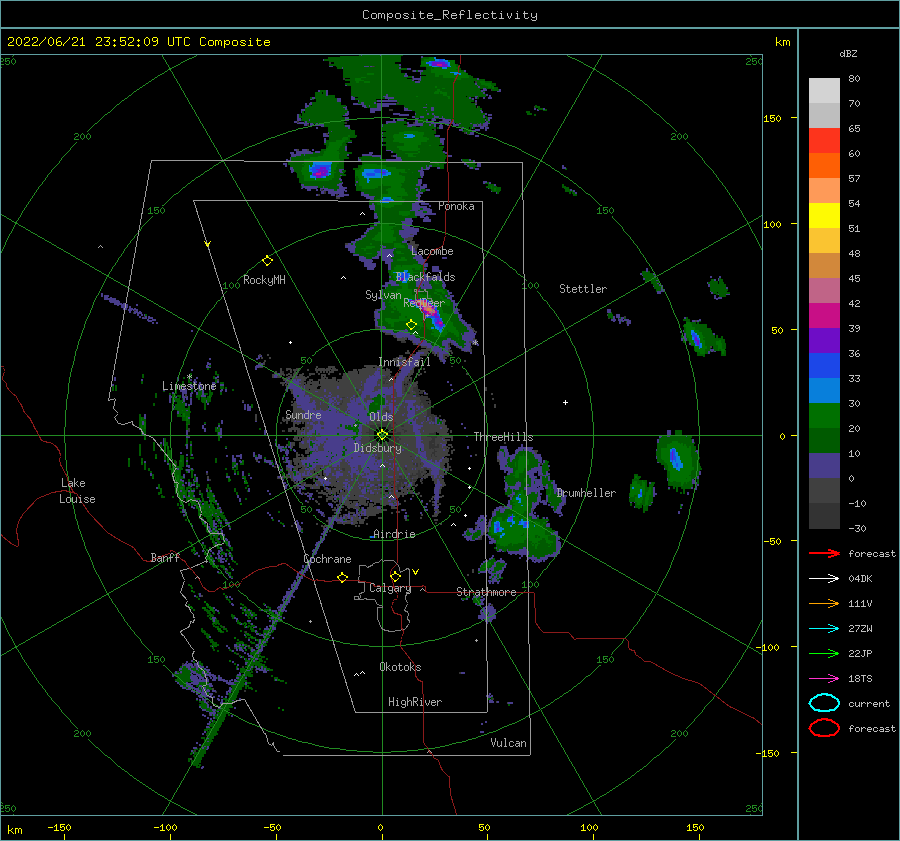
Task: Click the white plus marker east of ThreeHills
Action: pyautogui.click(x=565, y=402)
